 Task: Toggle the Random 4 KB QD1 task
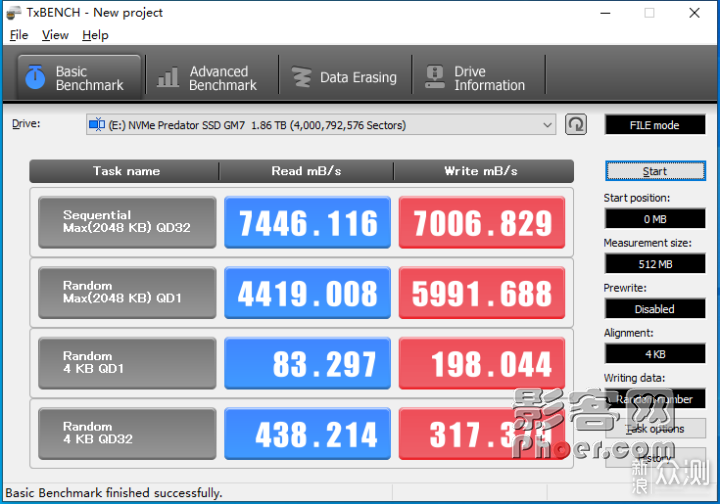[127, 363]
